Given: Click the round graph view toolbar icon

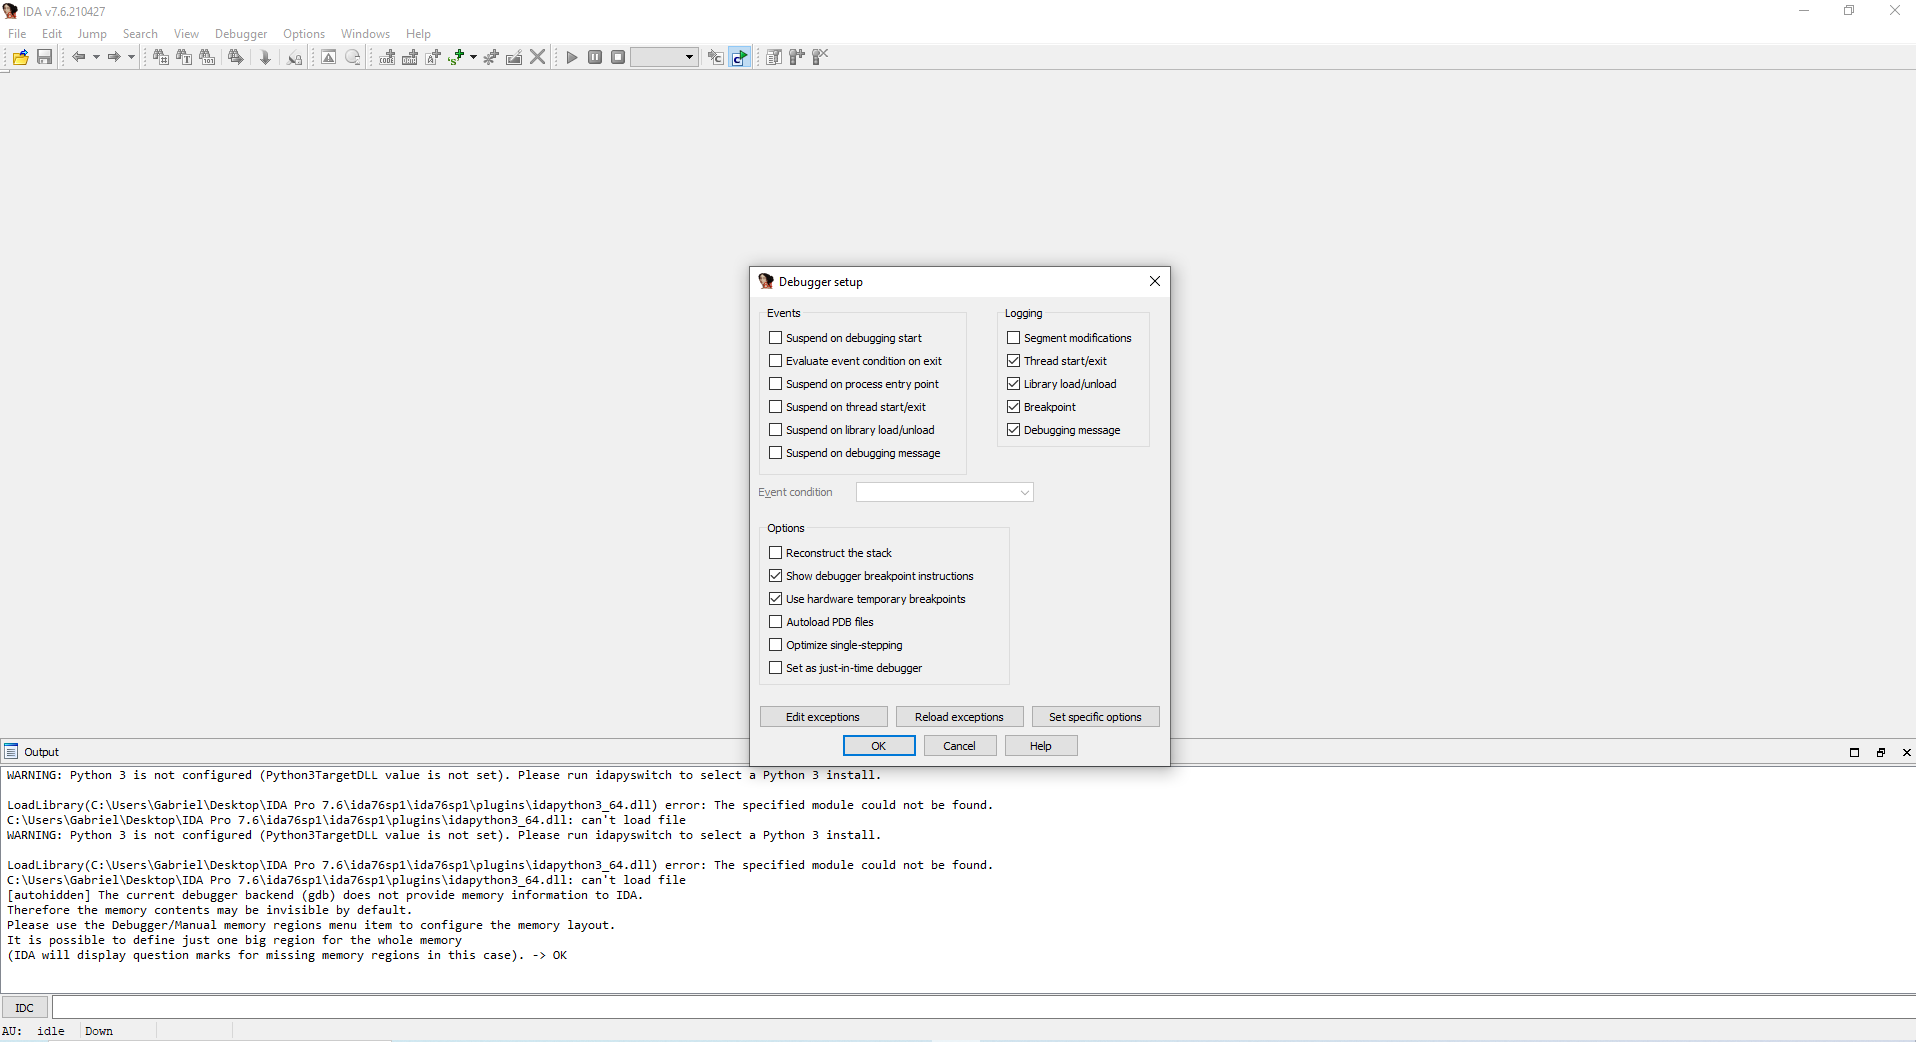Looking at the screenshot, I should (353, 57).
